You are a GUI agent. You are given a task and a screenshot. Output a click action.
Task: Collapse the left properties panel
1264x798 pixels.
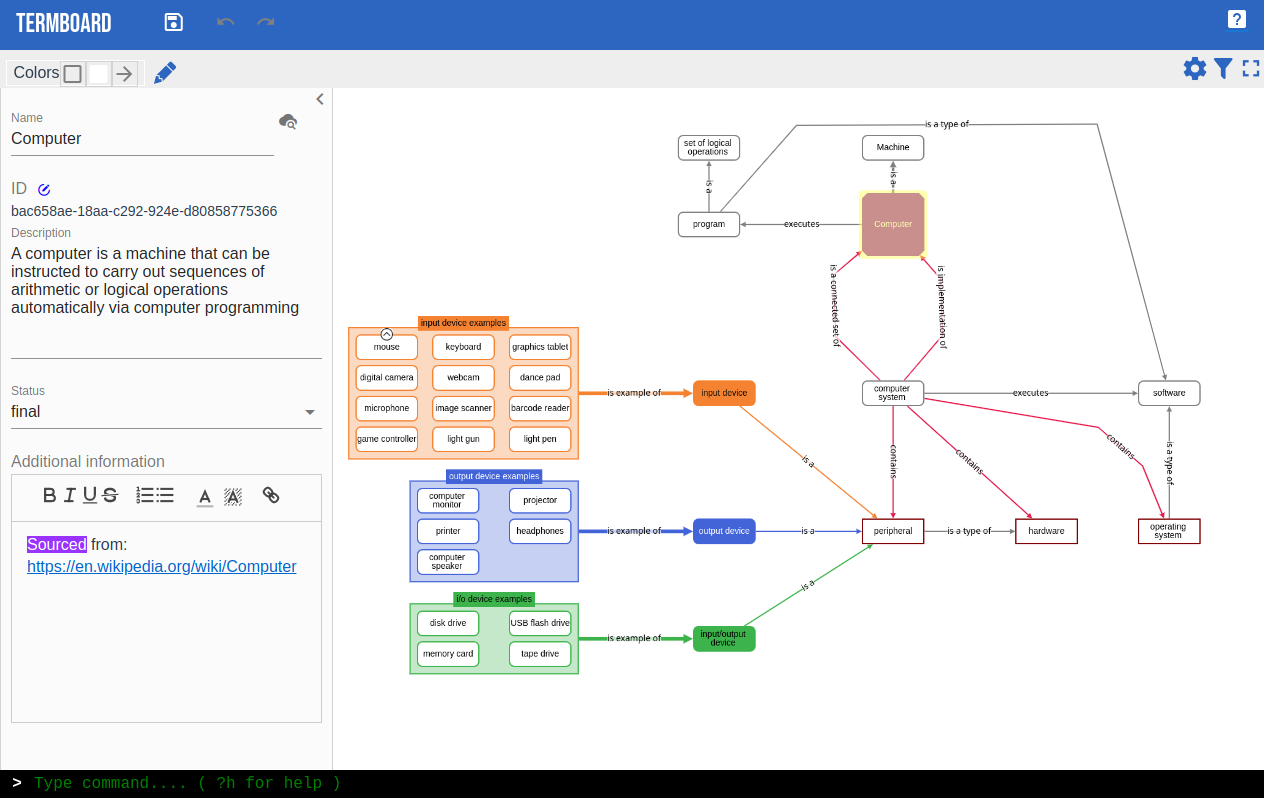[x=320, y=99]
